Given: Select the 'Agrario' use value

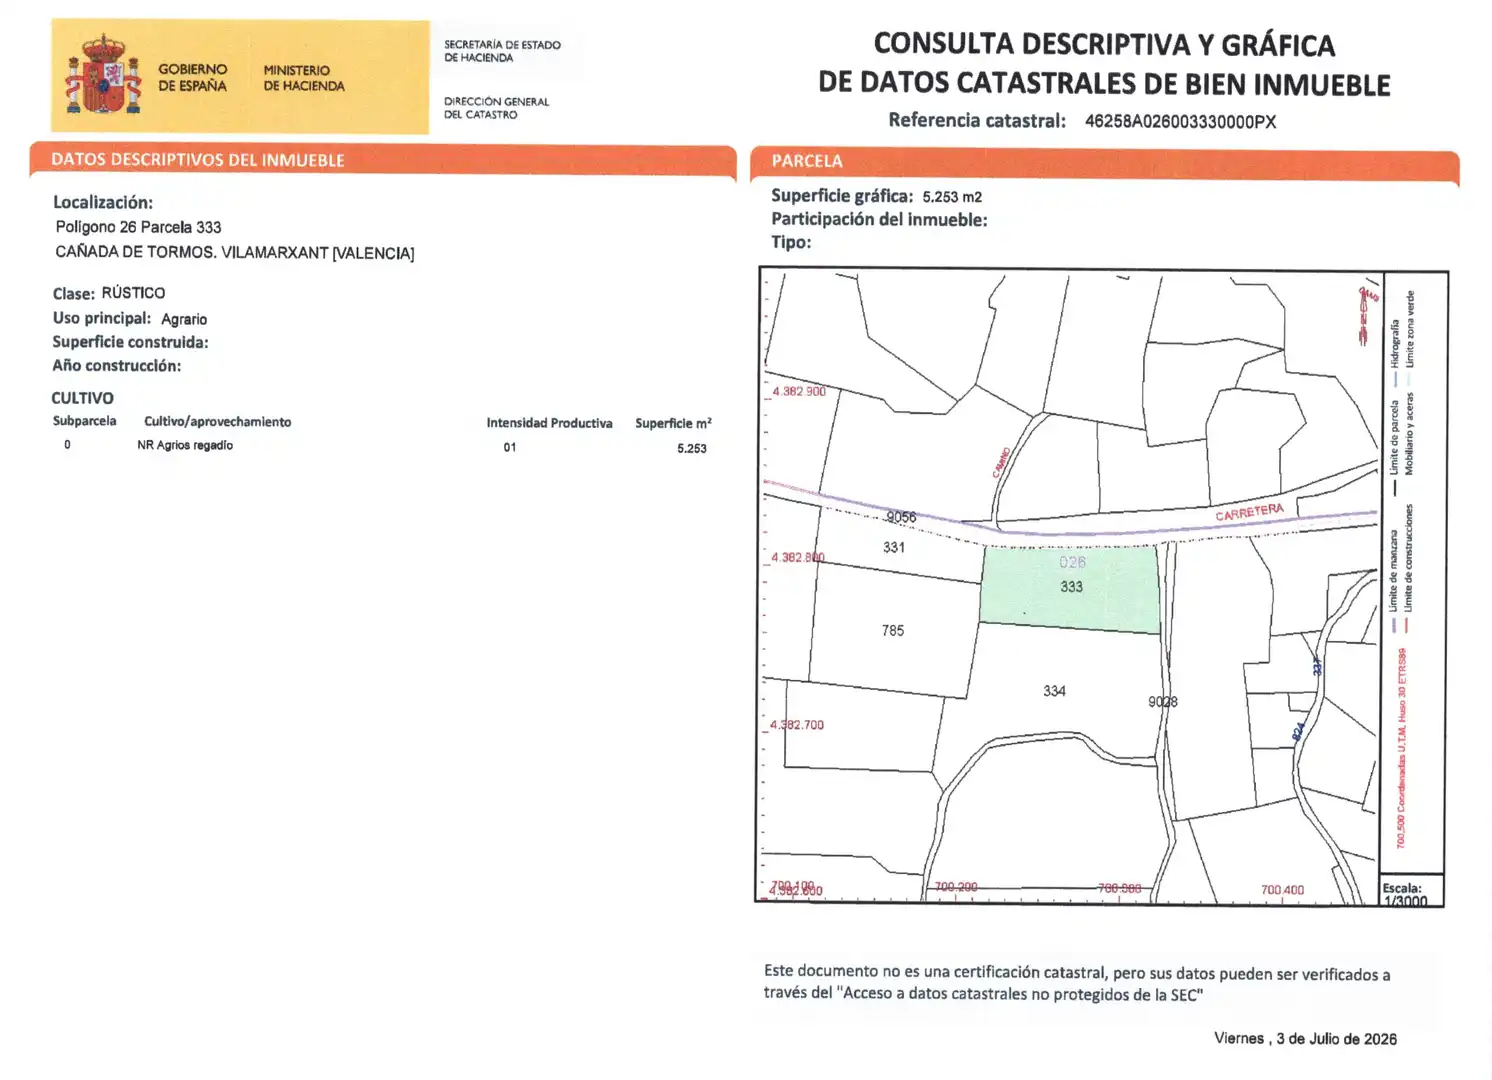Looking at the screenshot, I should click(x=184, y=319).
